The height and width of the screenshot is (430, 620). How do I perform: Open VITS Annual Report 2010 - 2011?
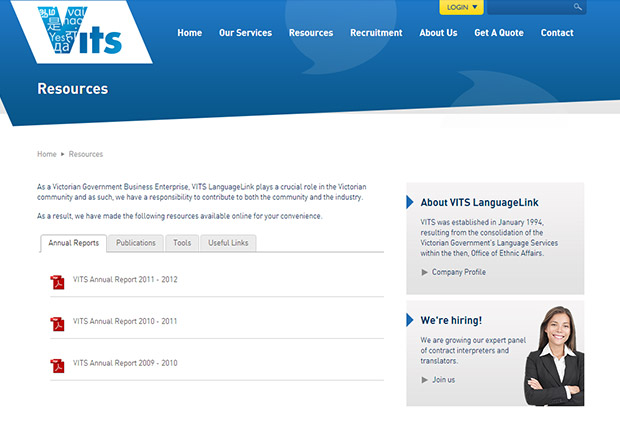point(125,321)
